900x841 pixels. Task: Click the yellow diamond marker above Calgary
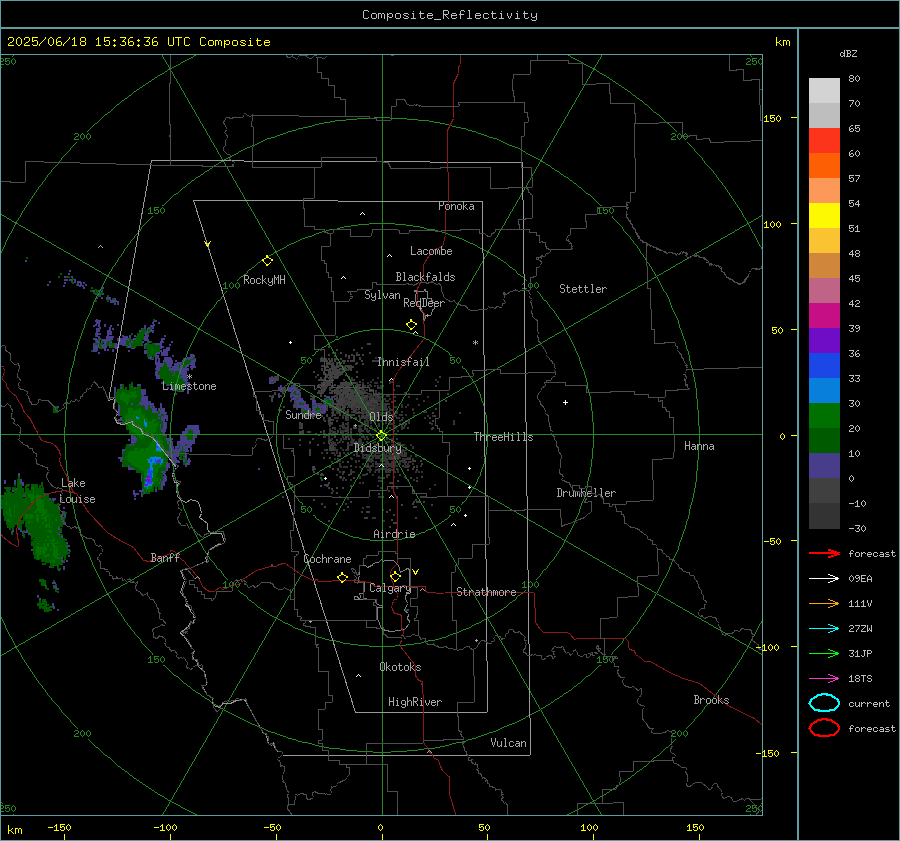[x=395, y=576]
